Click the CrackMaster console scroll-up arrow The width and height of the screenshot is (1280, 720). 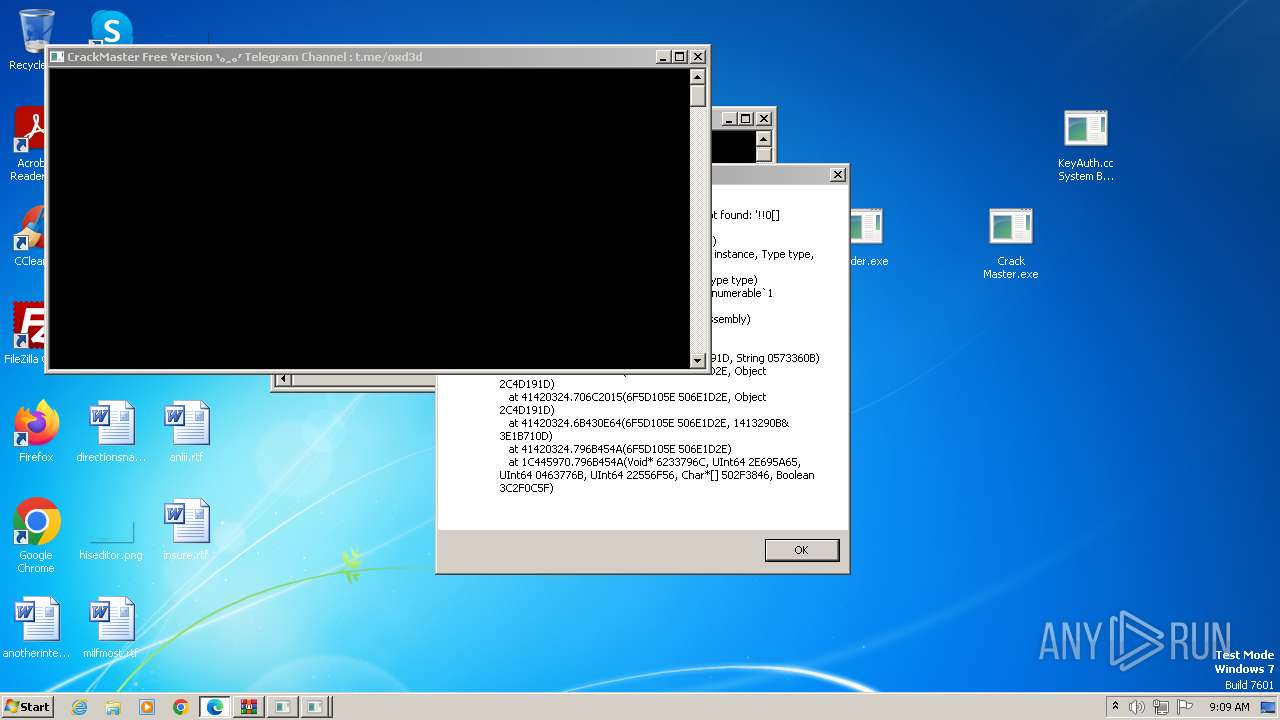pyautogui.click(x=698, y=77)
